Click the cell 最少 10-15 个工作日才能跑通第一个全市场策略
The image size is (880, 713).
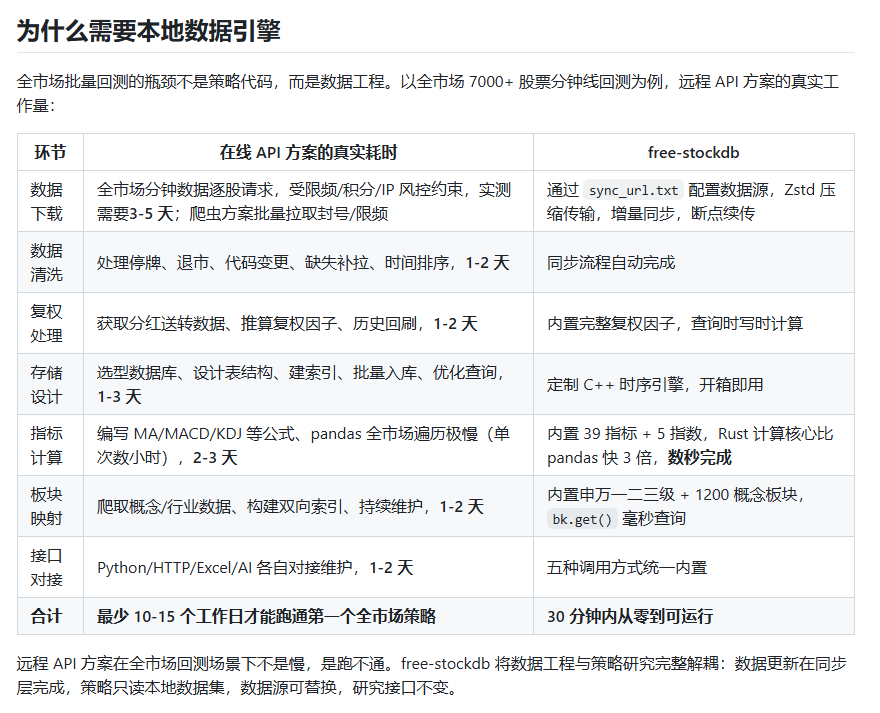[308, 616]
